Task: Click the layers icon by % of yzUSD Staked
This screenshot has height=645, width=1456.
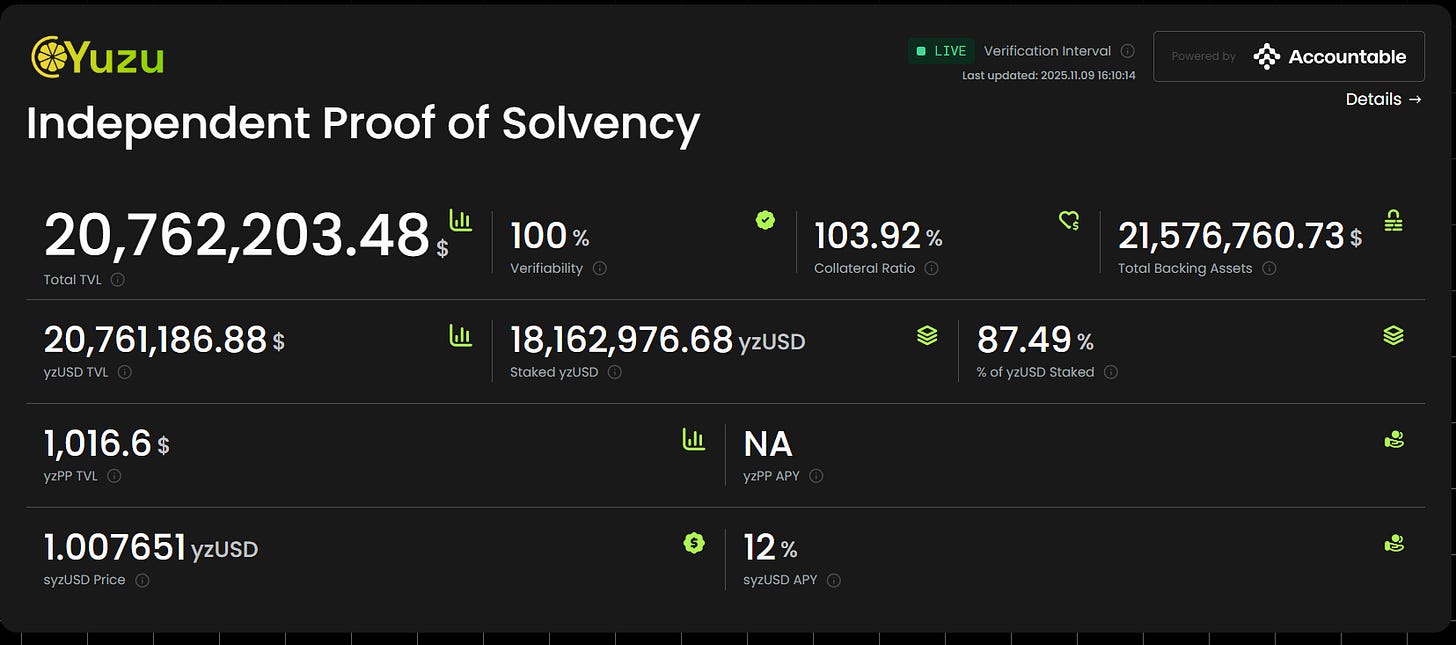Action: [x=1393, y=336]
